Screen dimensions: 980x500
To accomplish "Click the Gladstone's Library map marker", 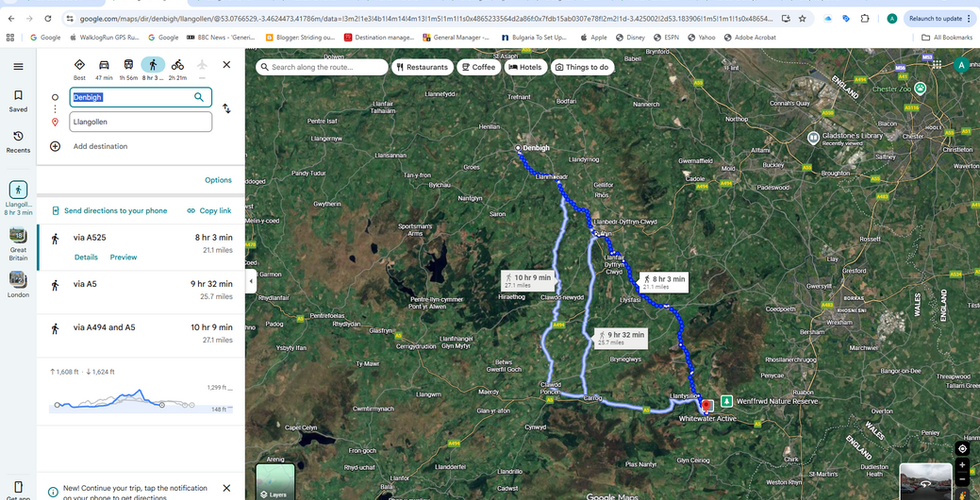I will [x=813, y=138].
